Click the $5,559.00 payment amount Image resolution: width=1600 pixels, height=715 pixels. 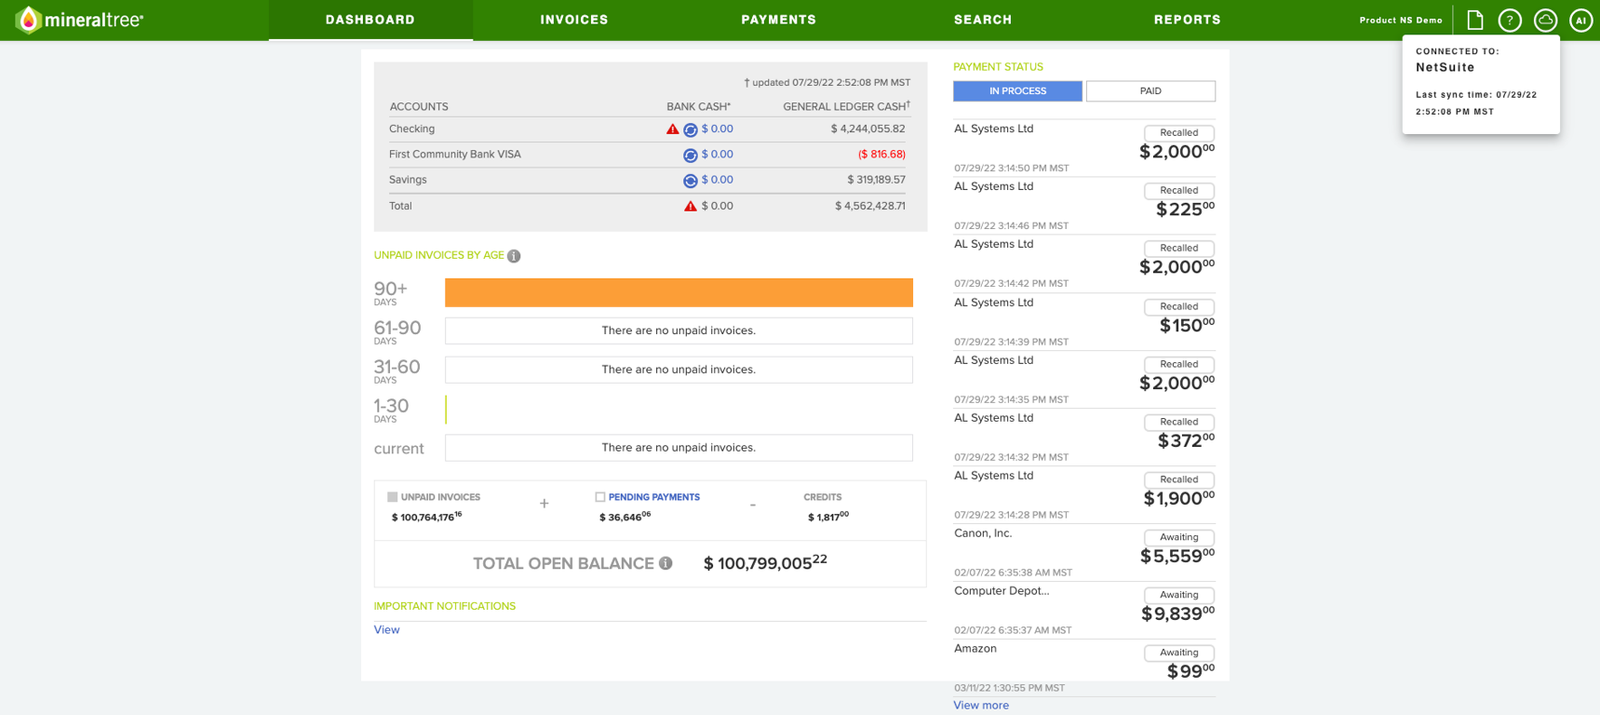1177,556
